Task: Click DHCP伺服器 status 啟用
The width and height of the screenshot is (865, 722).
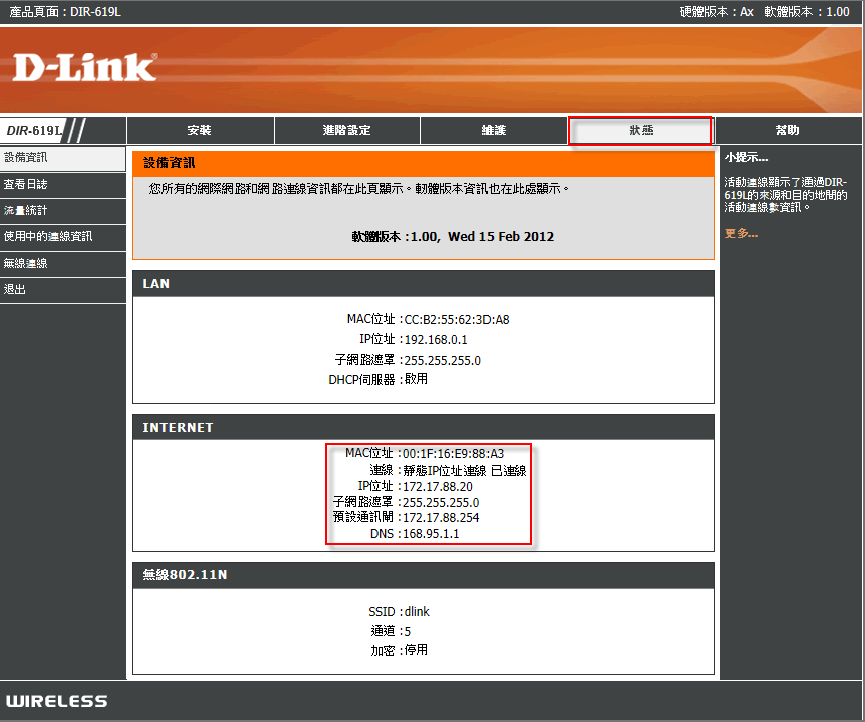Action: click(x=416, y=379)
